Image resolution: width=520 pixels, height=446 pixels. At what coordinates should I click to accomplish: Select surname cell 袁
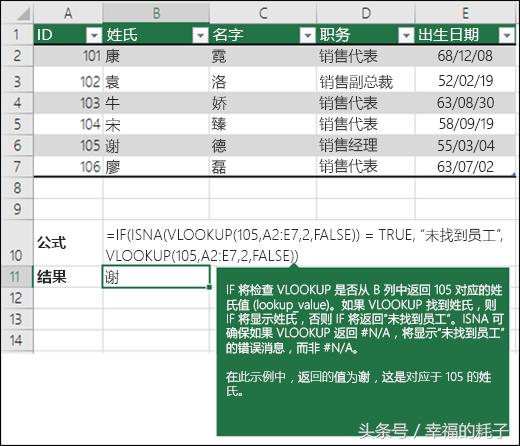point(156,80)
